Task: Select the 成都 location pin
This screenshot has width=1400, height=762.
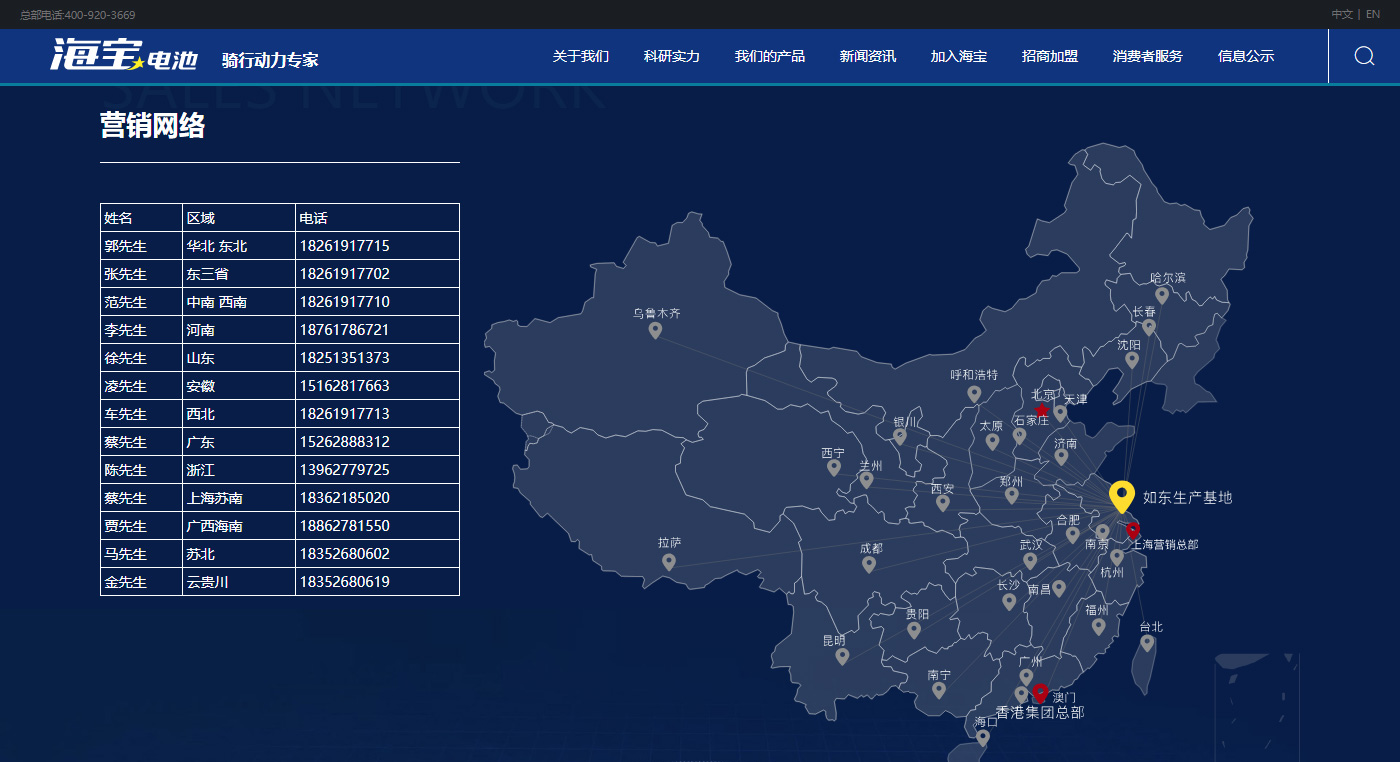Action: (869, 564)
